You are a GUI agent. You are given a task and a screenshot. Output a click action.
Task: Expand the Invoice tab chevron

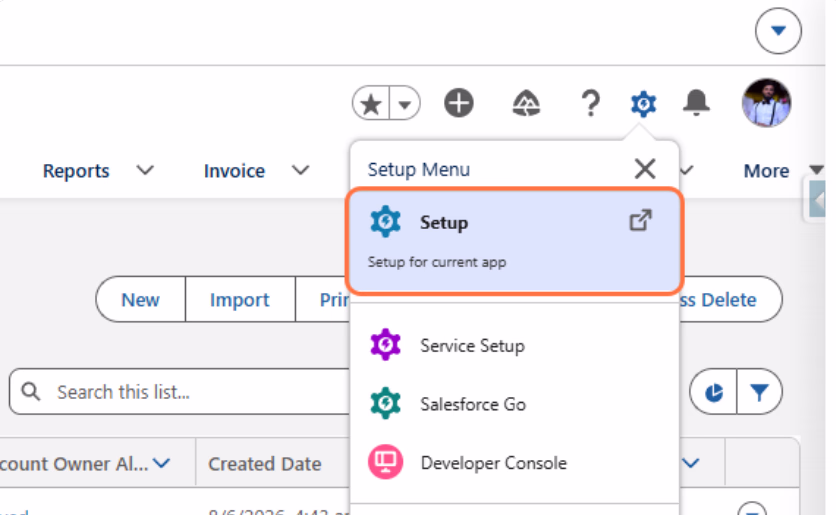(x=301, y=171)
